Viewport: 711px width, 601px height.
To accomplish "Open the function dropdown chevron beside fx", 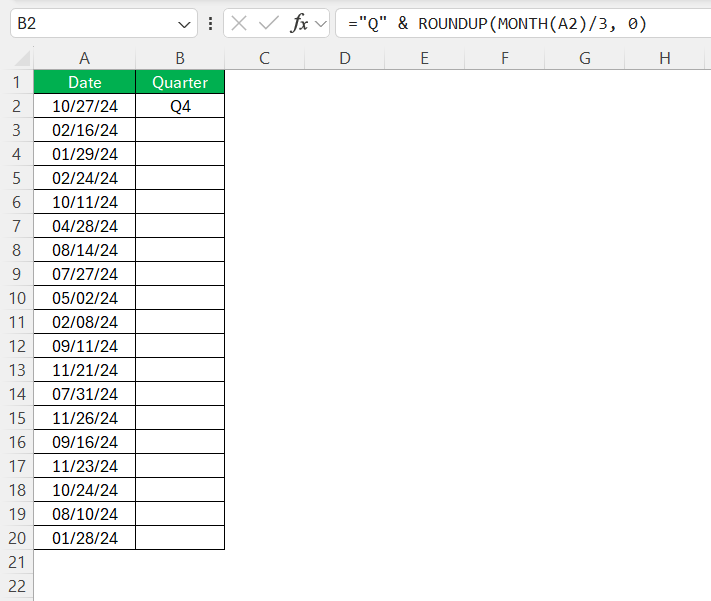I will (321, 24).
